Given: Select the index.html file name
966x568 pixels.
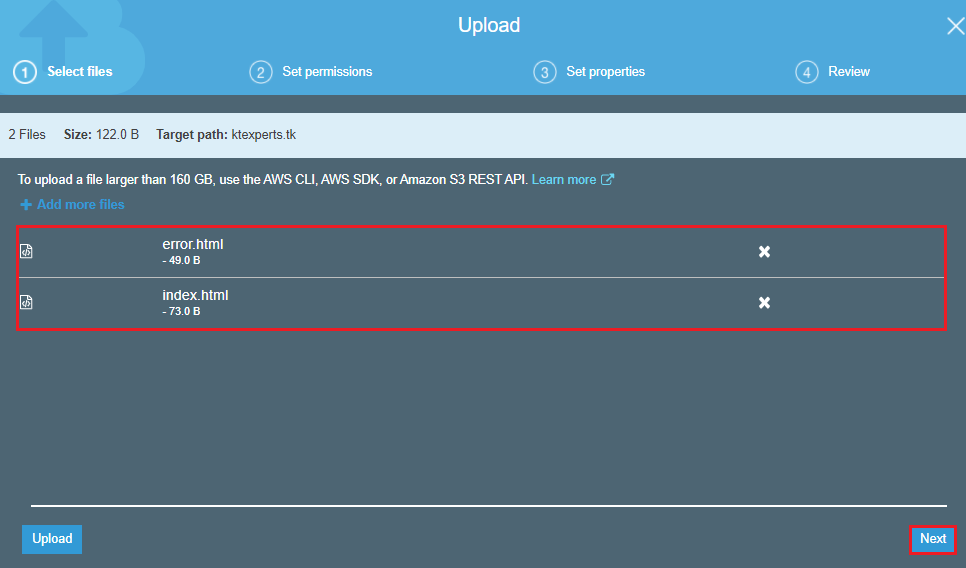Looking at the screenshot, I should tap(195, 296).
